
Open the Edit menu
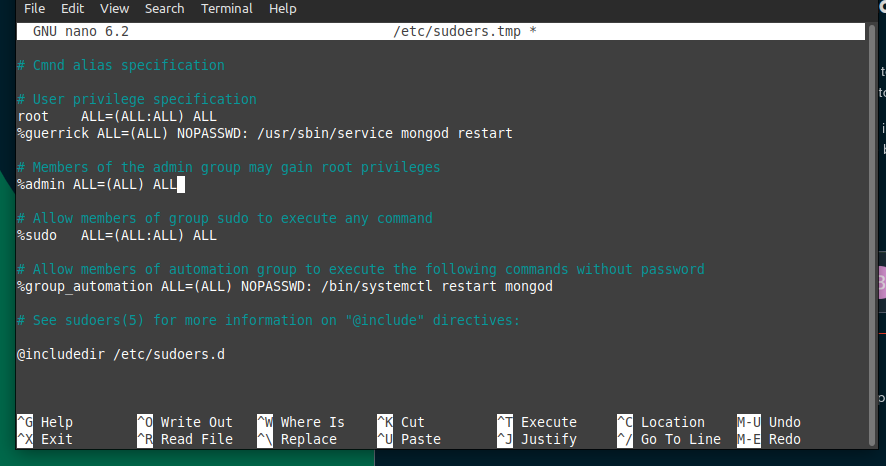(74, 8)
